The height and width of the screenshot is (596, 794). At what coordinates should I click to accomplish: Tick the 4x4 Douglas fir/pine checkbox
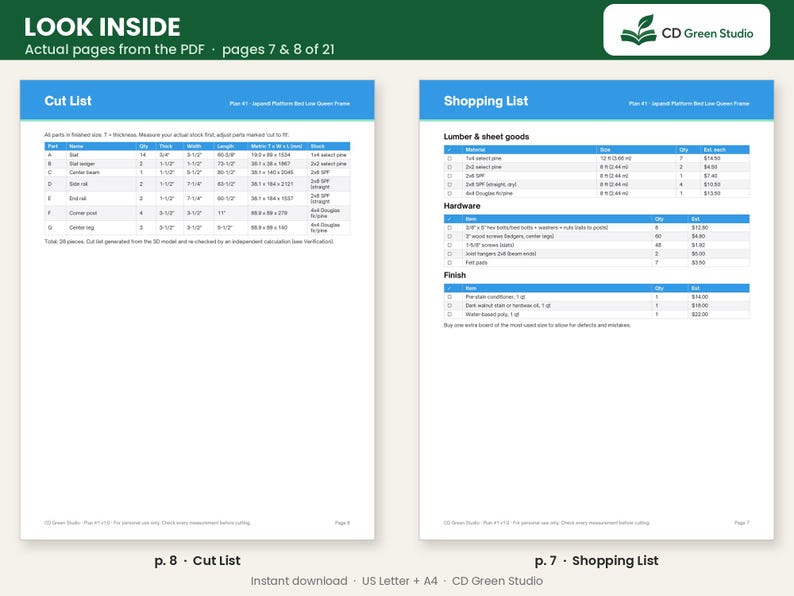(x=449, y=193)
